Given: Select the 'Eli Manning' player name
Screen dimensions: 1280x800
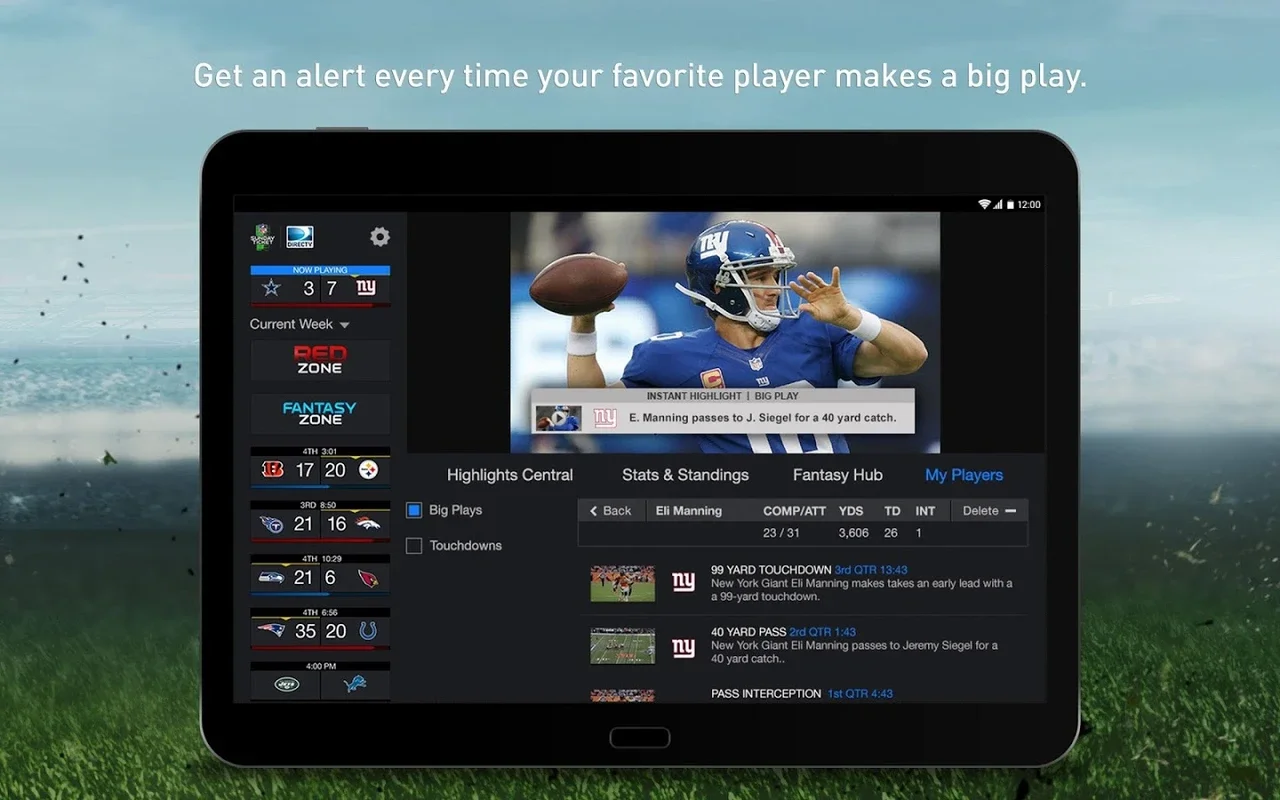Looking at the screenshot, I should tap(689, 511).
